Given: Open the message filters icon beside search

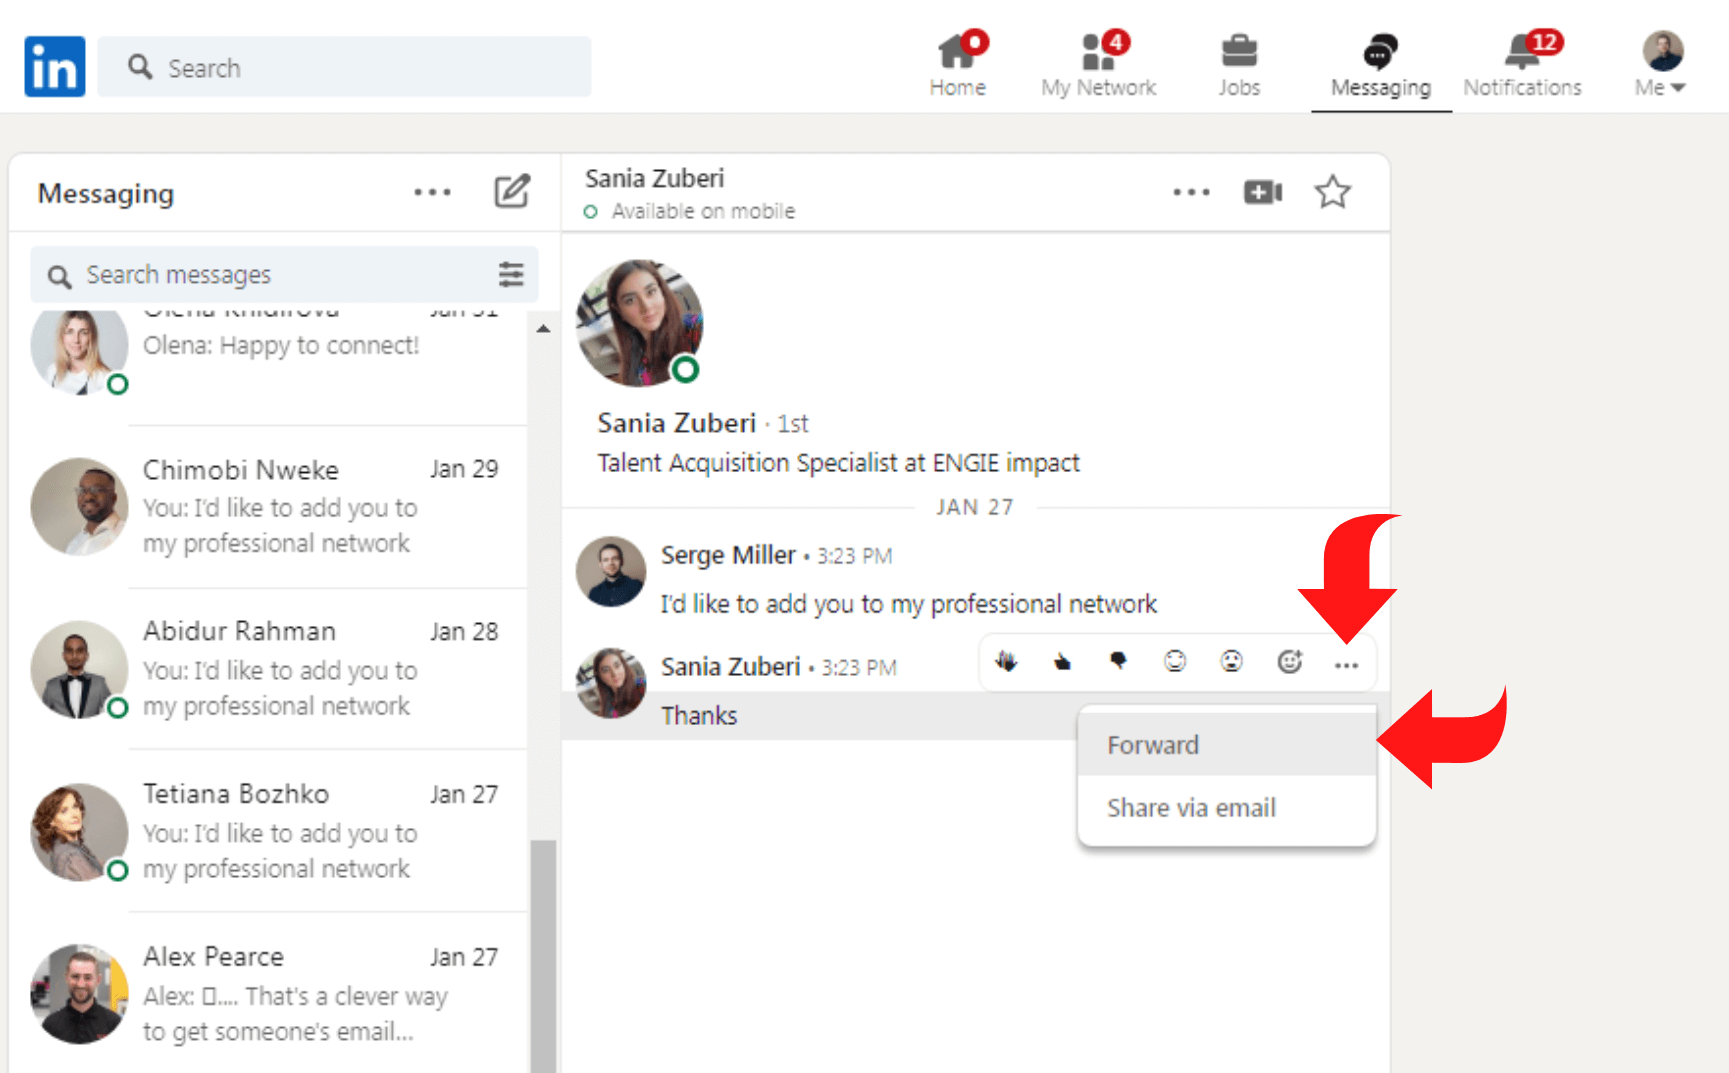Looking at the screenshot, I should (x=511, y=274).
